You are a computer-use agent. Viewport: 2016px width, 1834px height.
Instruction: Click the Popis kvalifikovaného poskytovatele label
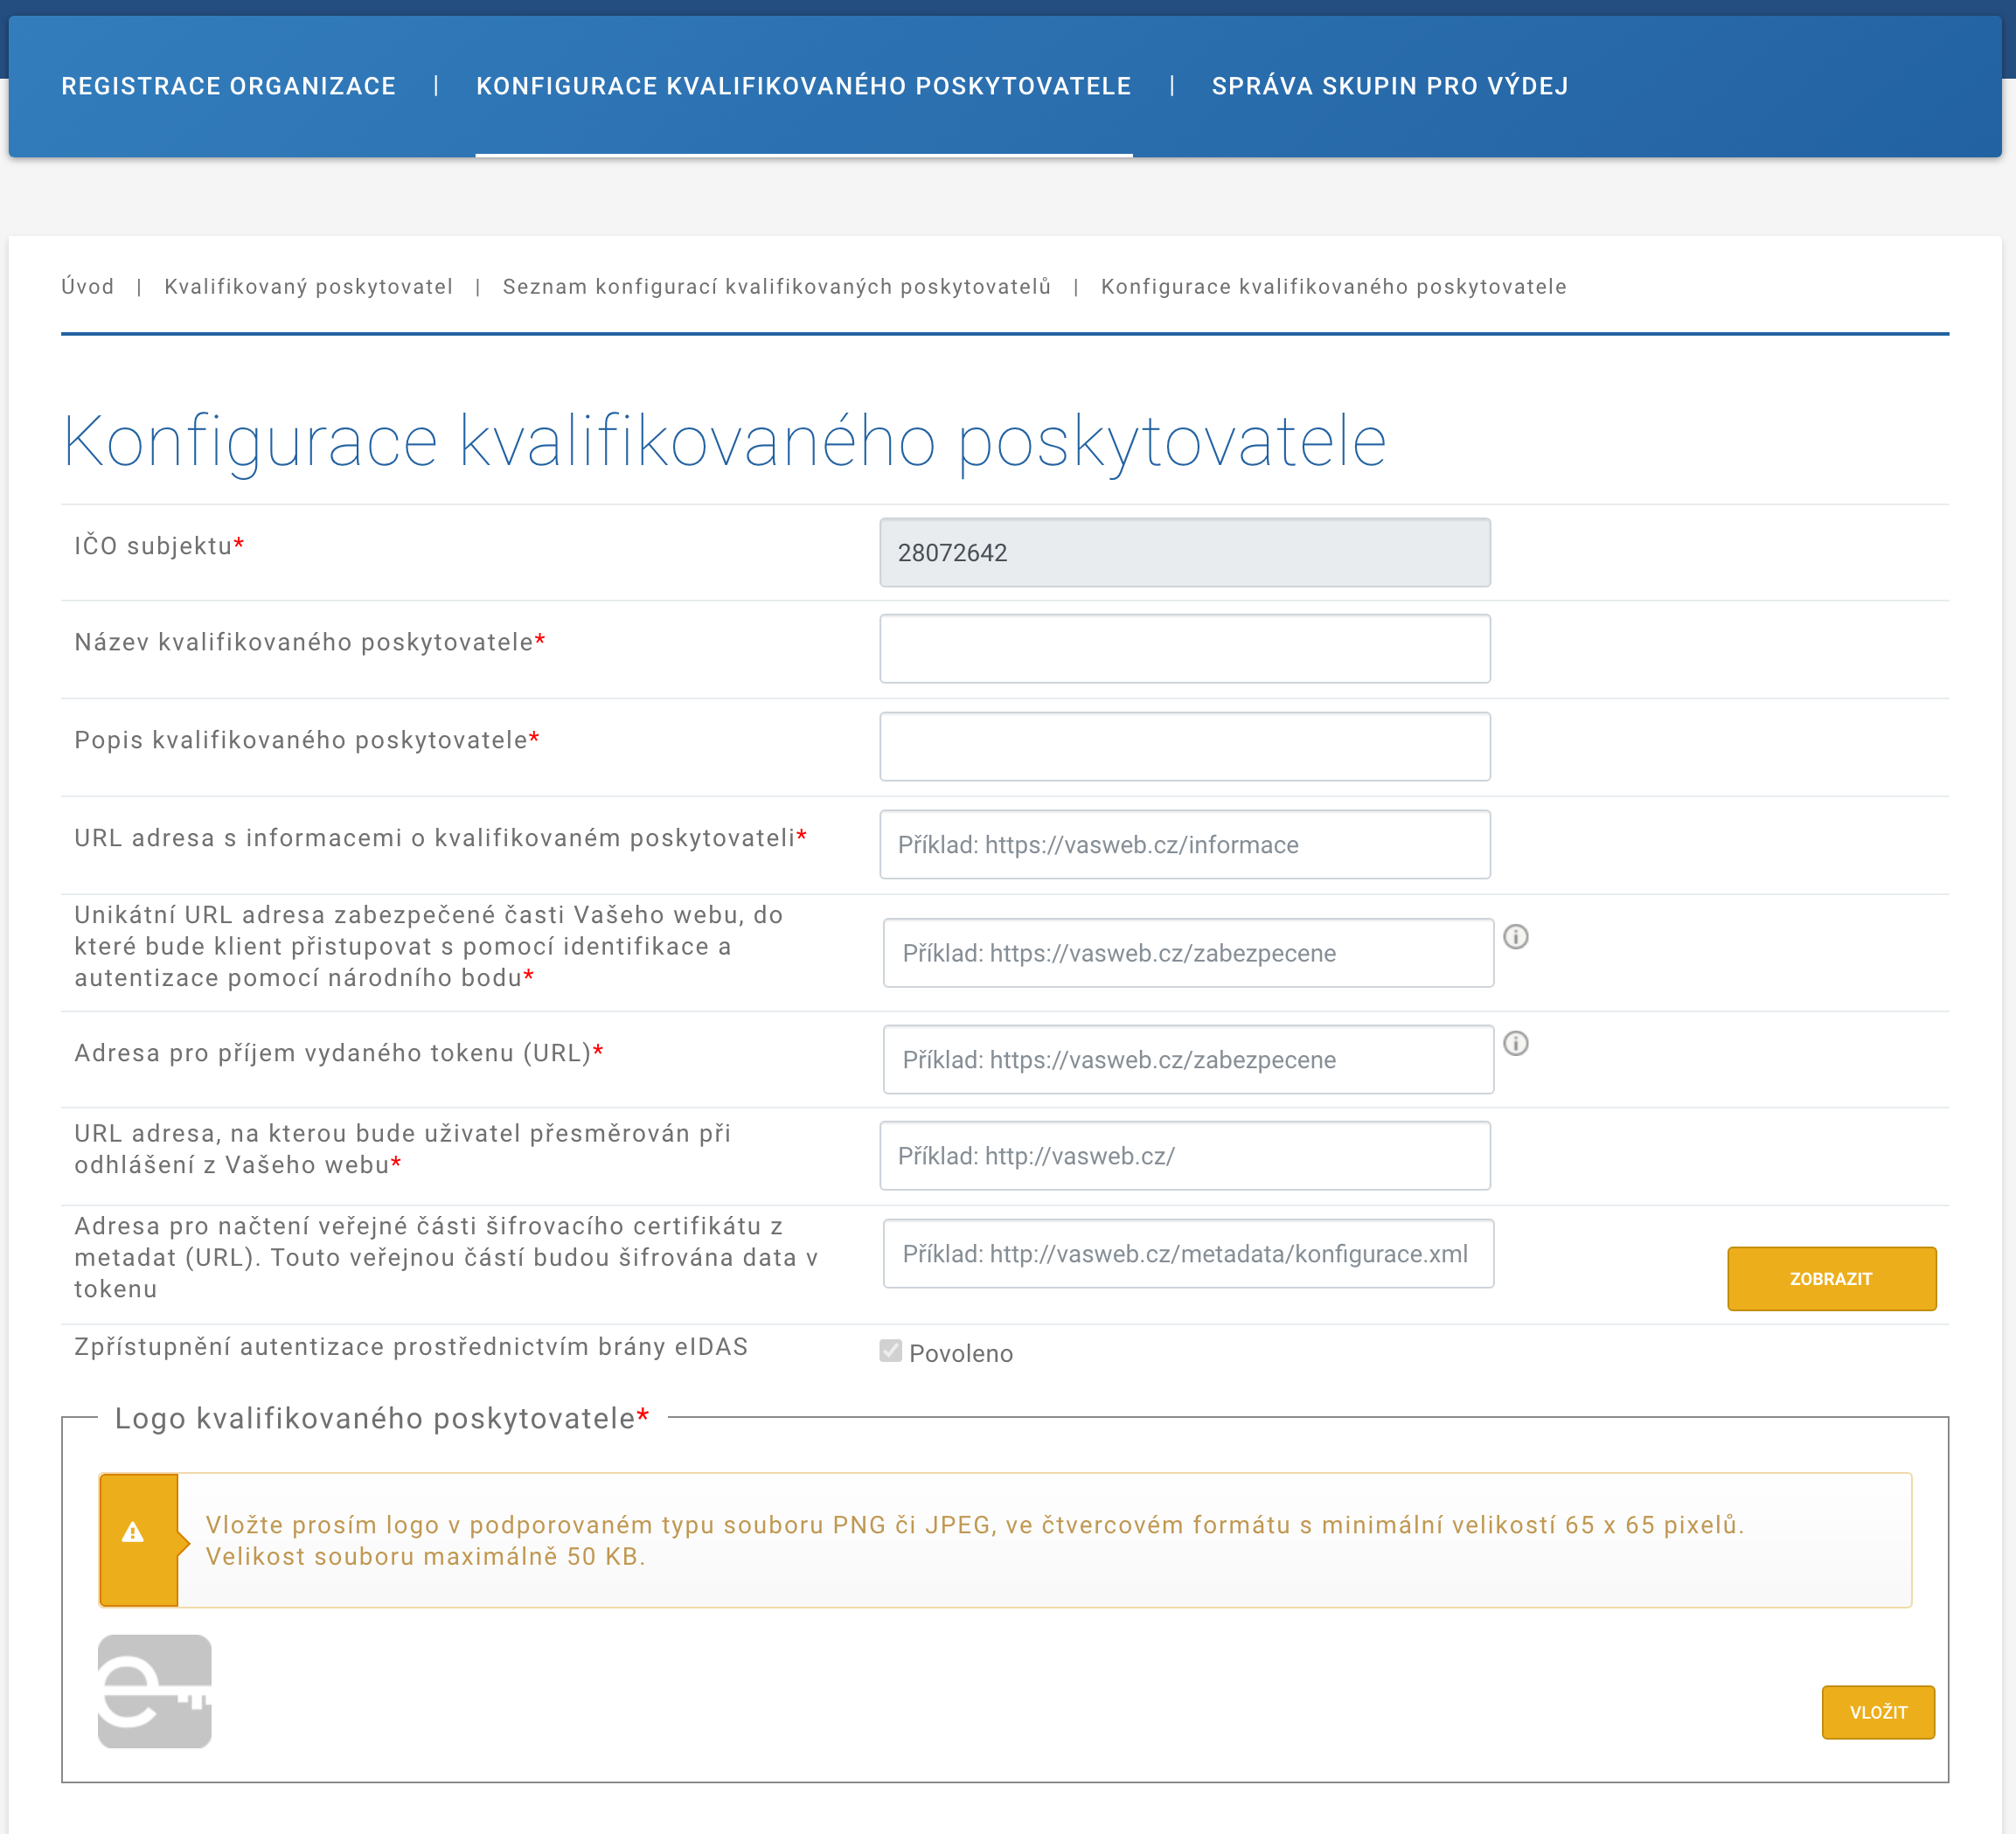point(307,740)
